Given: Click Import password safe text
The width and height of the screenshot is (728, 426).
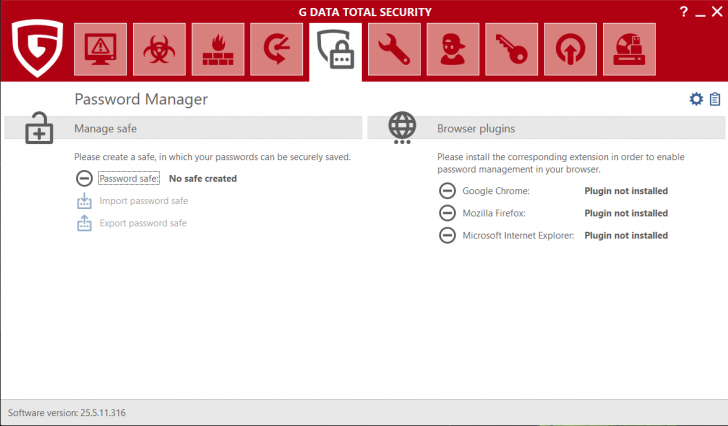Looking at the screenshot, I should tap(143, 201).
